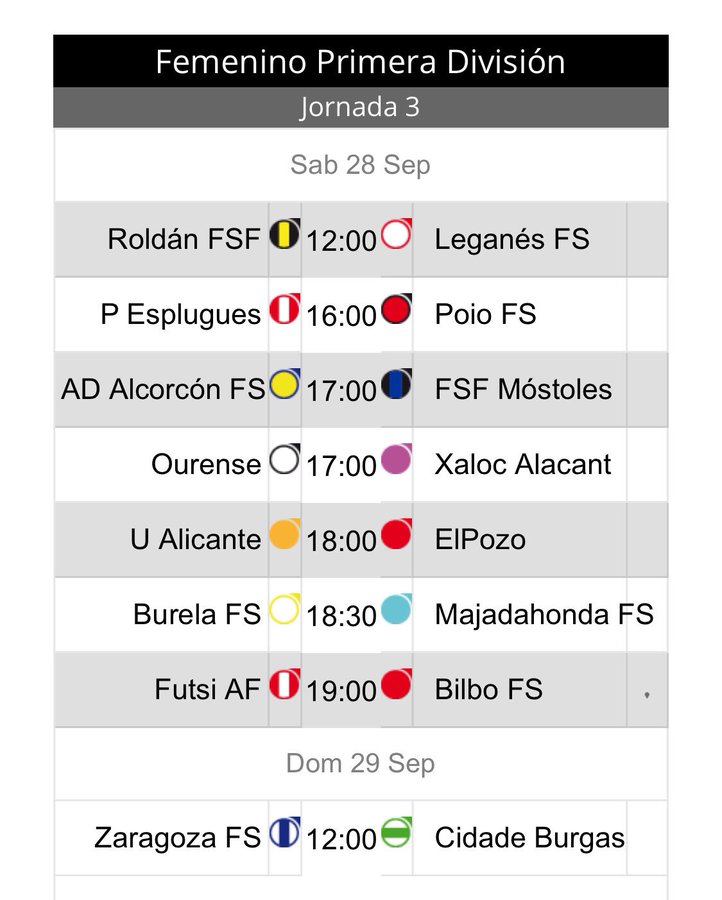Open Ourense team name link

click(206, 464)
